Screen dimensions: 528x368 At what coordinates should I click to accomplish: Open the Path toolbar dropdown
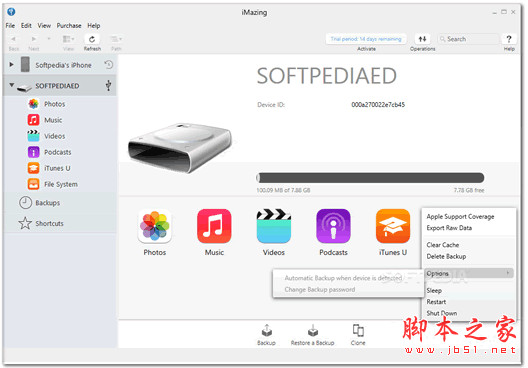[116, 39]
